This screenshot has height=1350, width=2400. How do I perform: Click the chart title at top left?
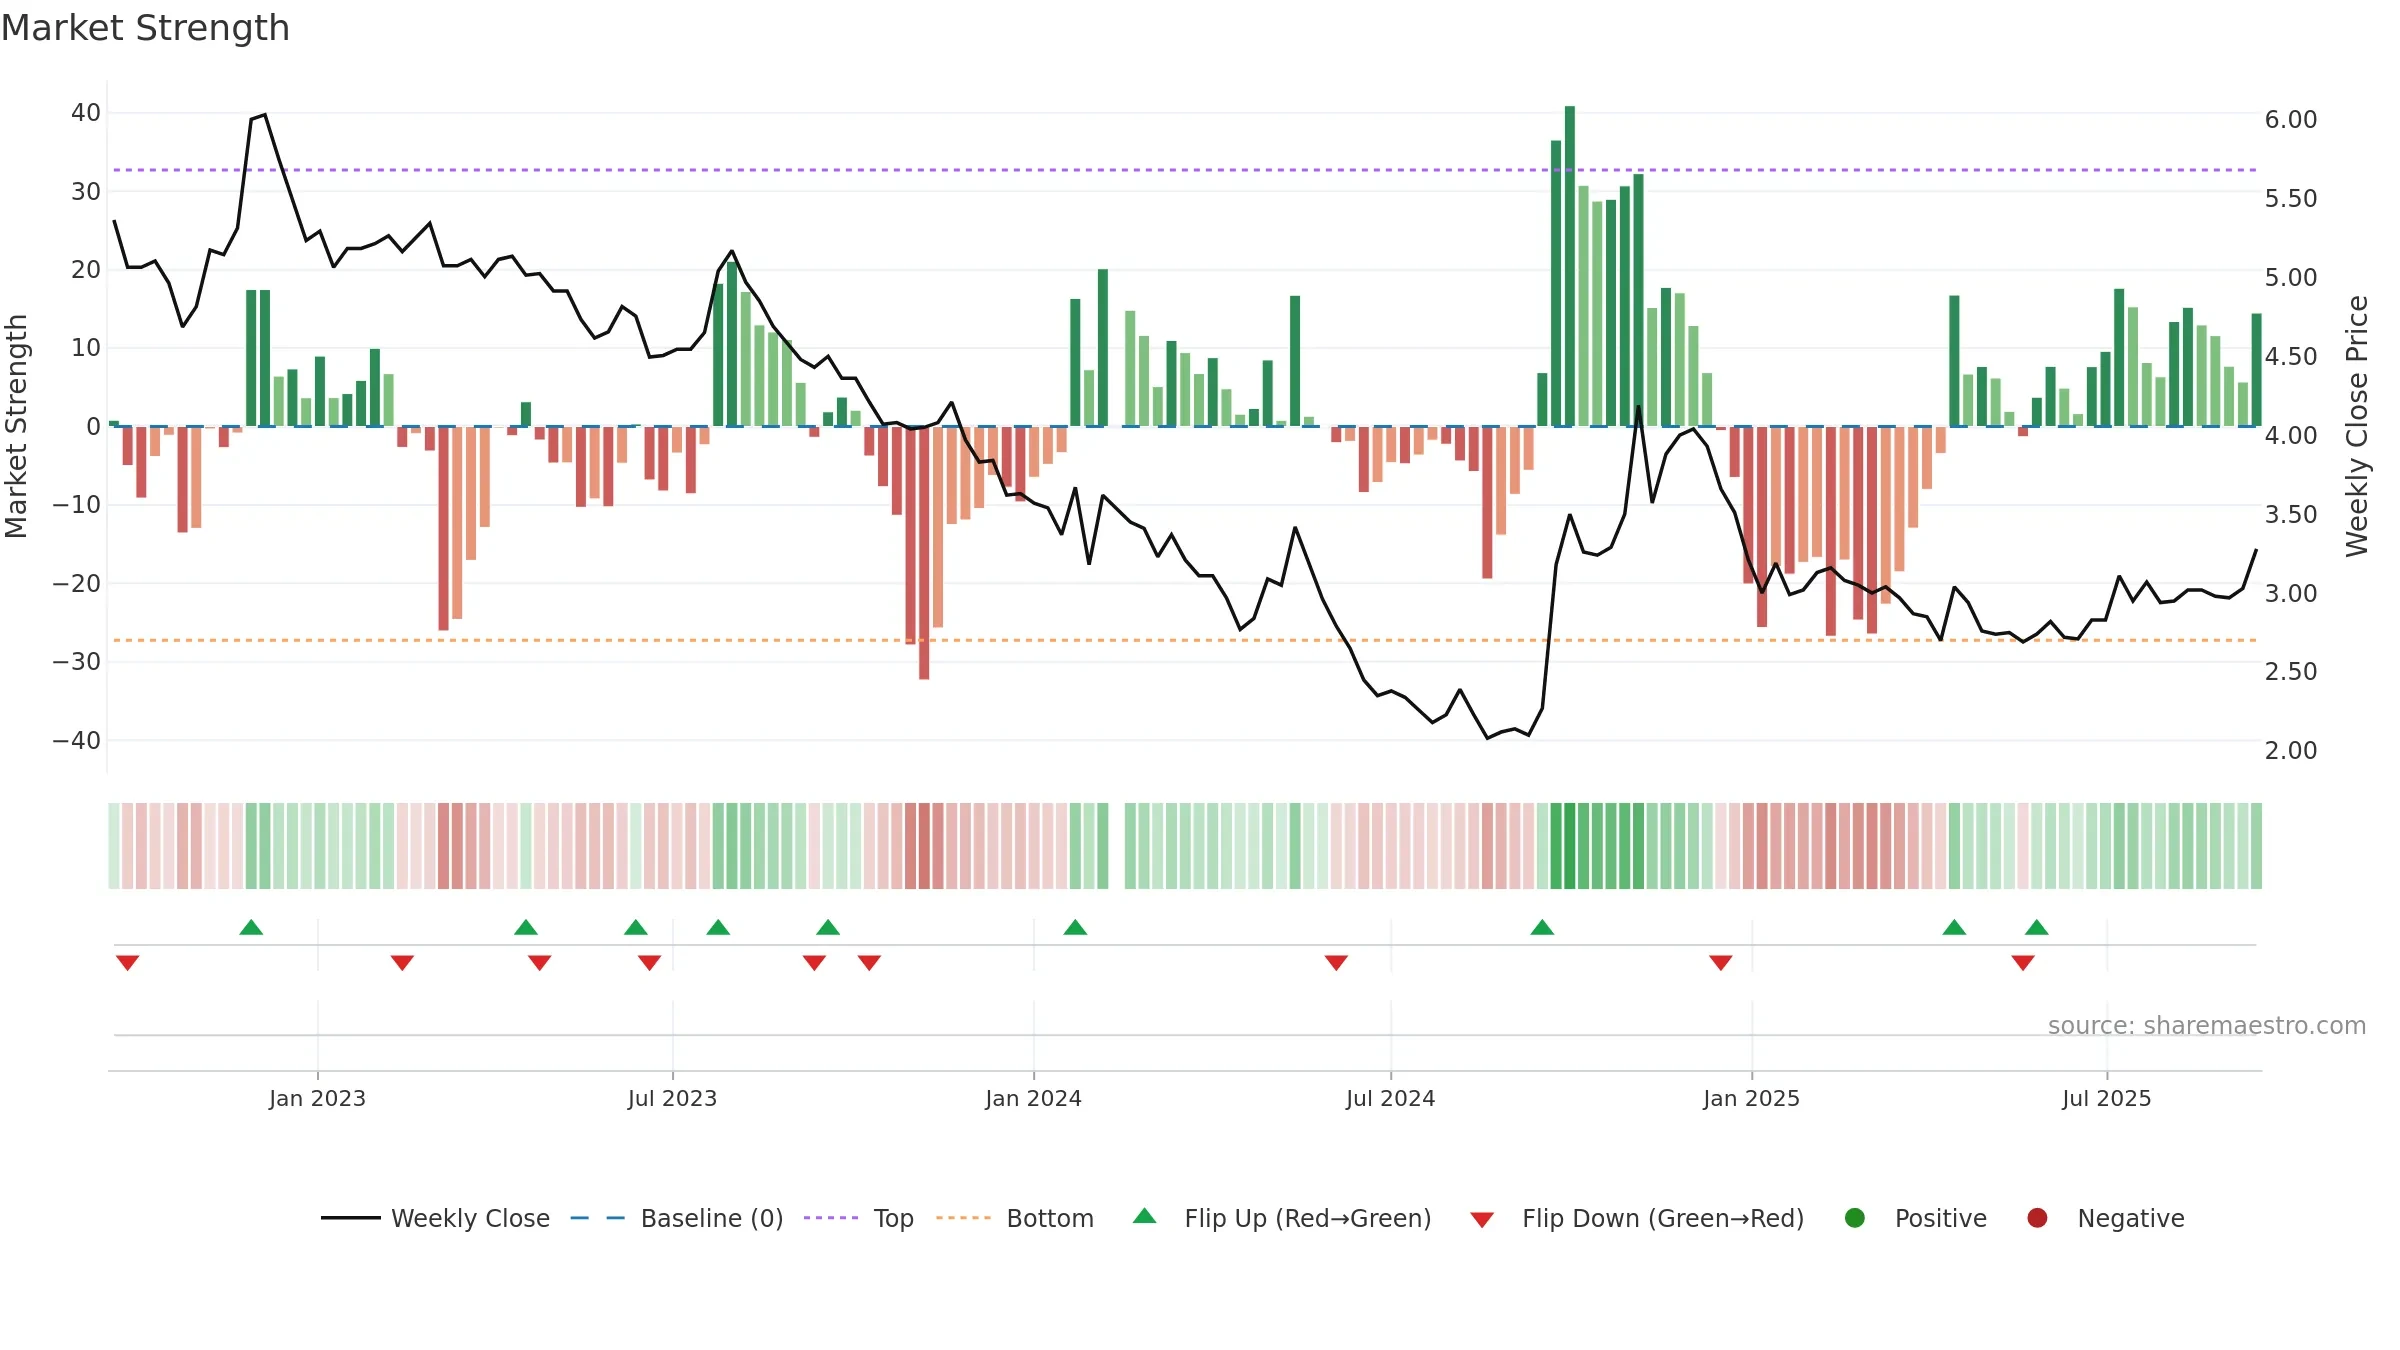click(x=145, y=28)
